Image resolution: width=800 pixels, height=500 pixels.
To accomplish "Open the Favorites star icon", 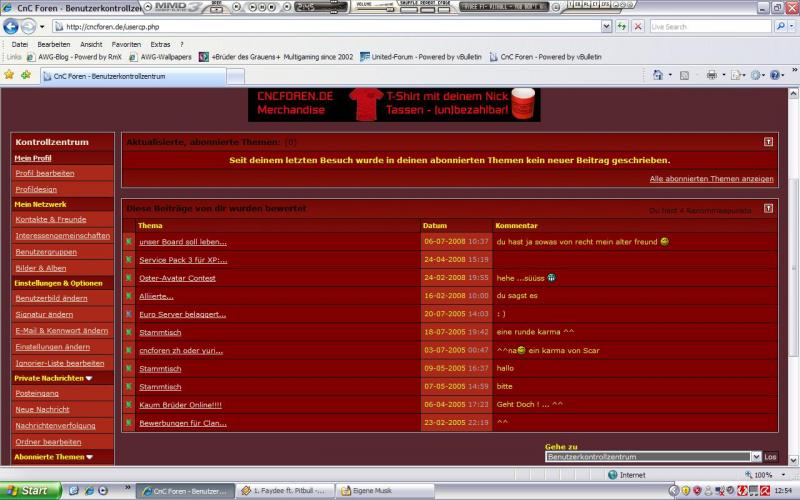I will tap(10, 75).
